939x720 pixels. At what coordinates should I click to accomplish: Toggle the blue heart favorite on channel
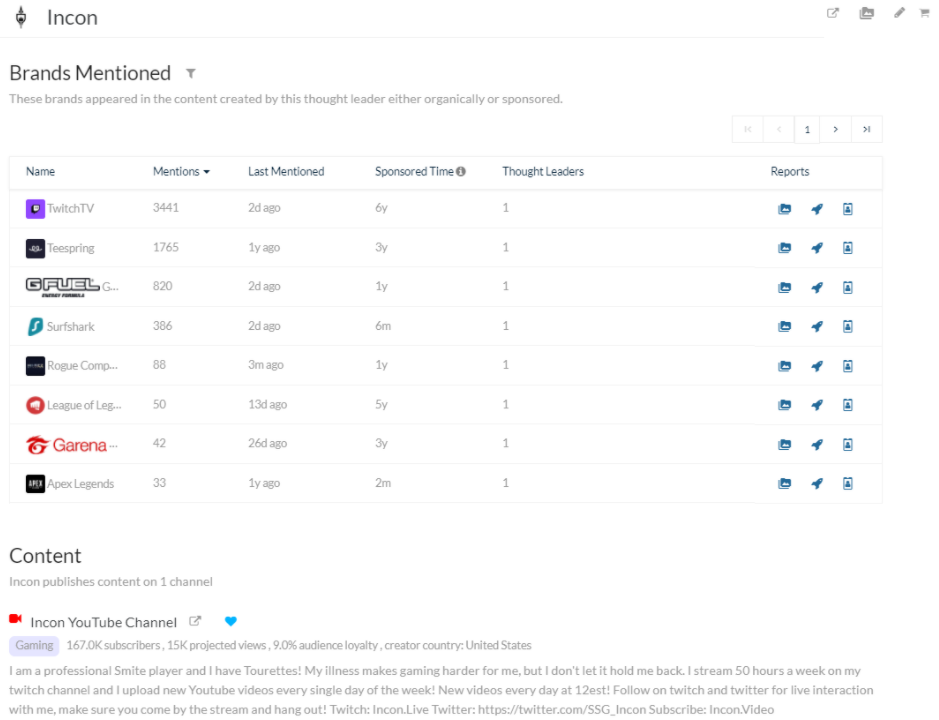[x=231, y=621]
